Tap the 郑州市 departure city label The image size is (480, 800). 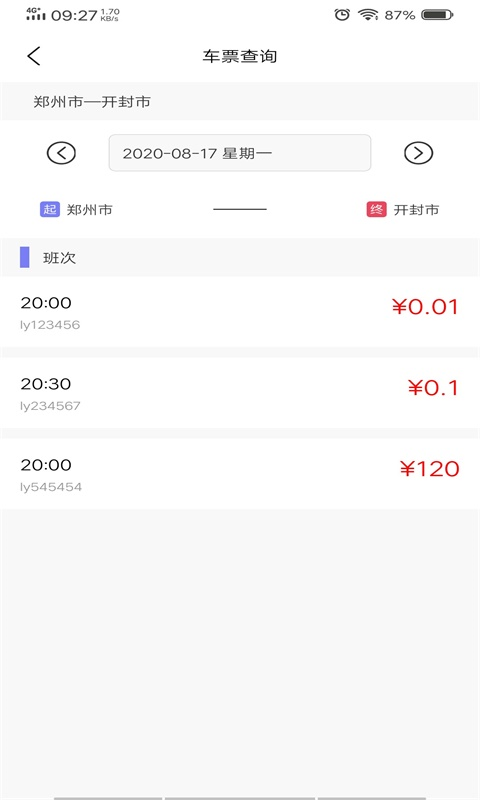click(x=90, y=210)
